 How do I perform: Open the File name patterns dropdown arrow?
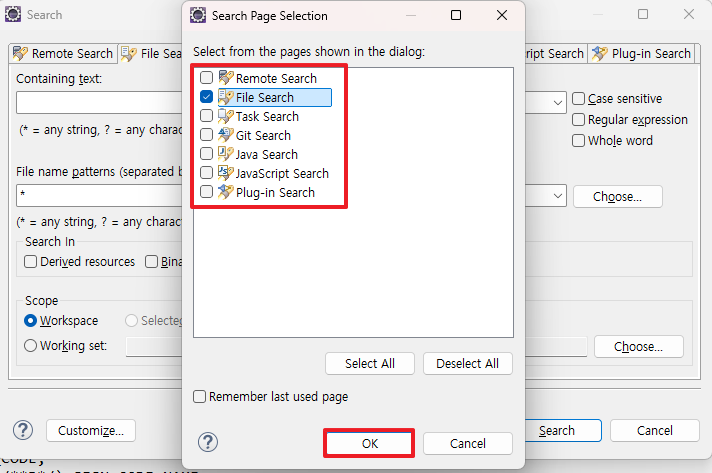(558, 196)
